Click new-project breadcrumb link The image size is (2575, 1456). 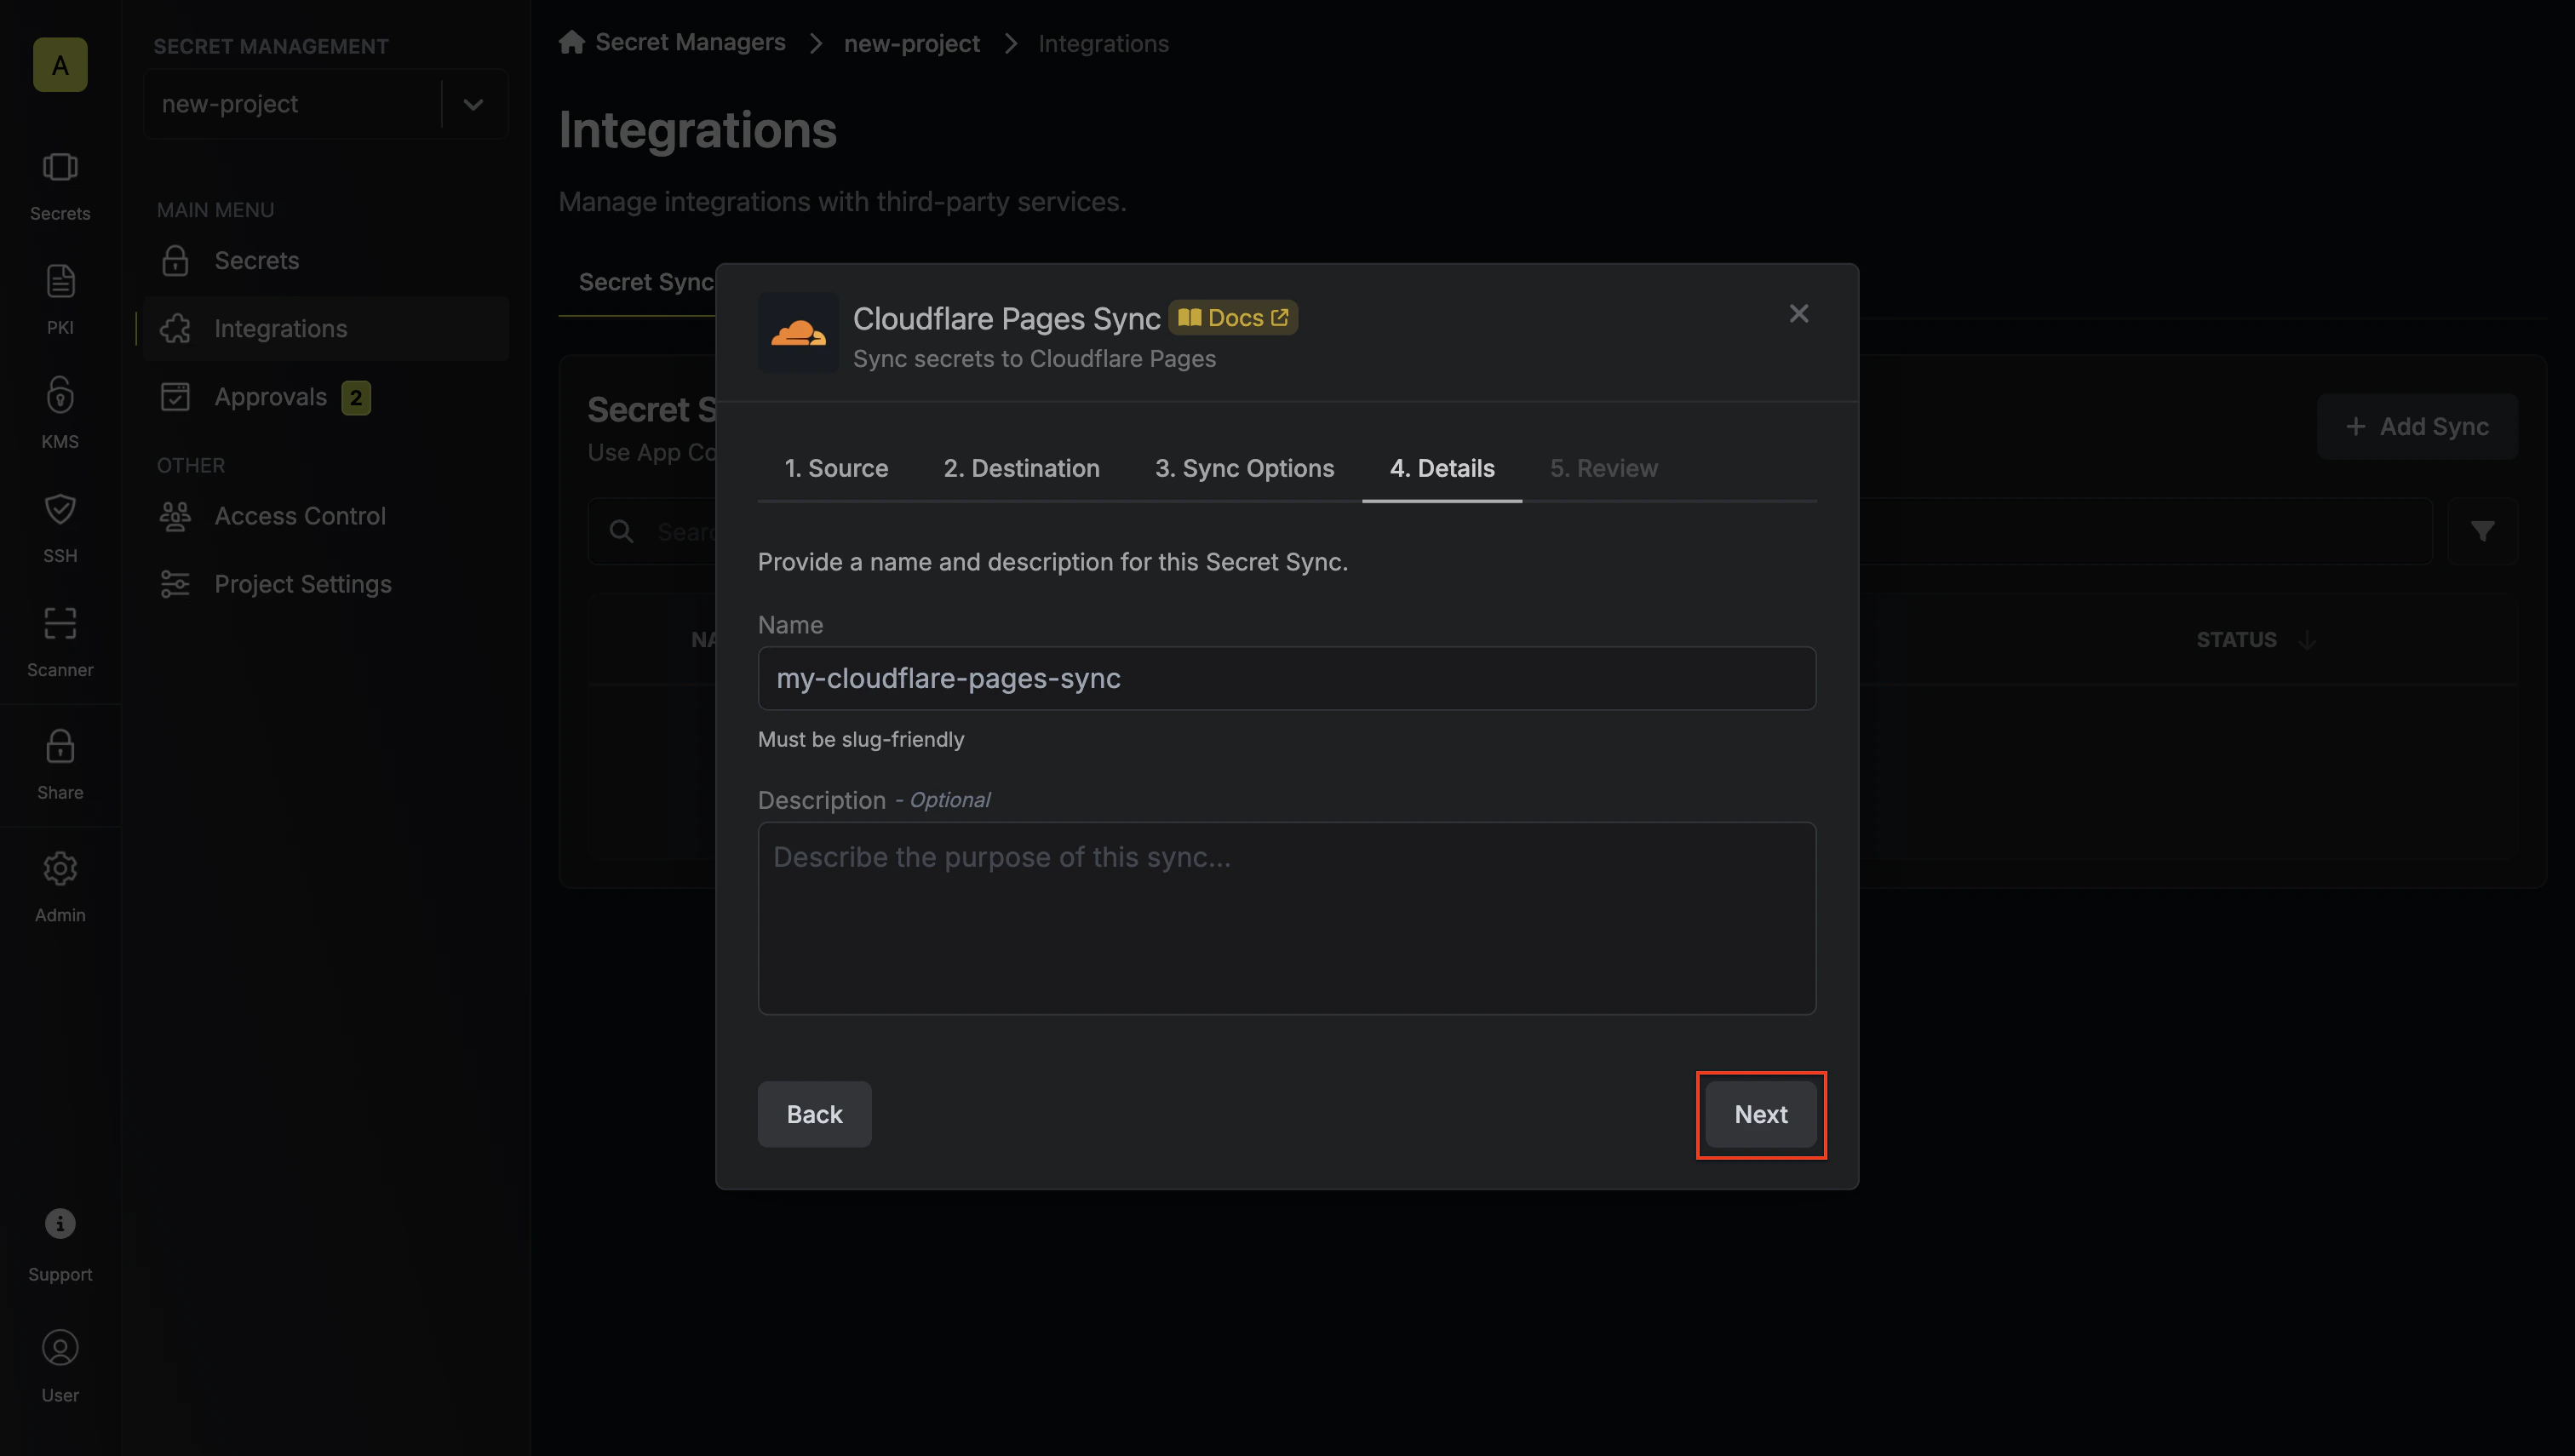click(911, 43)
